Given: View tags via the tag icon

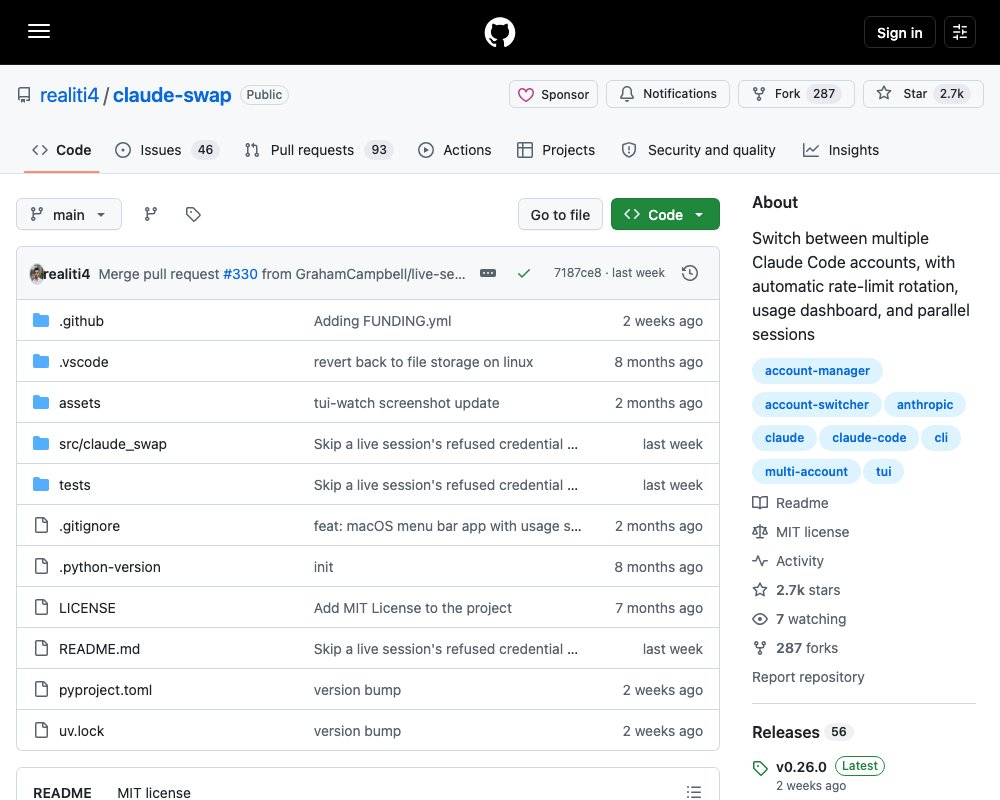Looking at the screenshot, I should click(x=193, y=214).
